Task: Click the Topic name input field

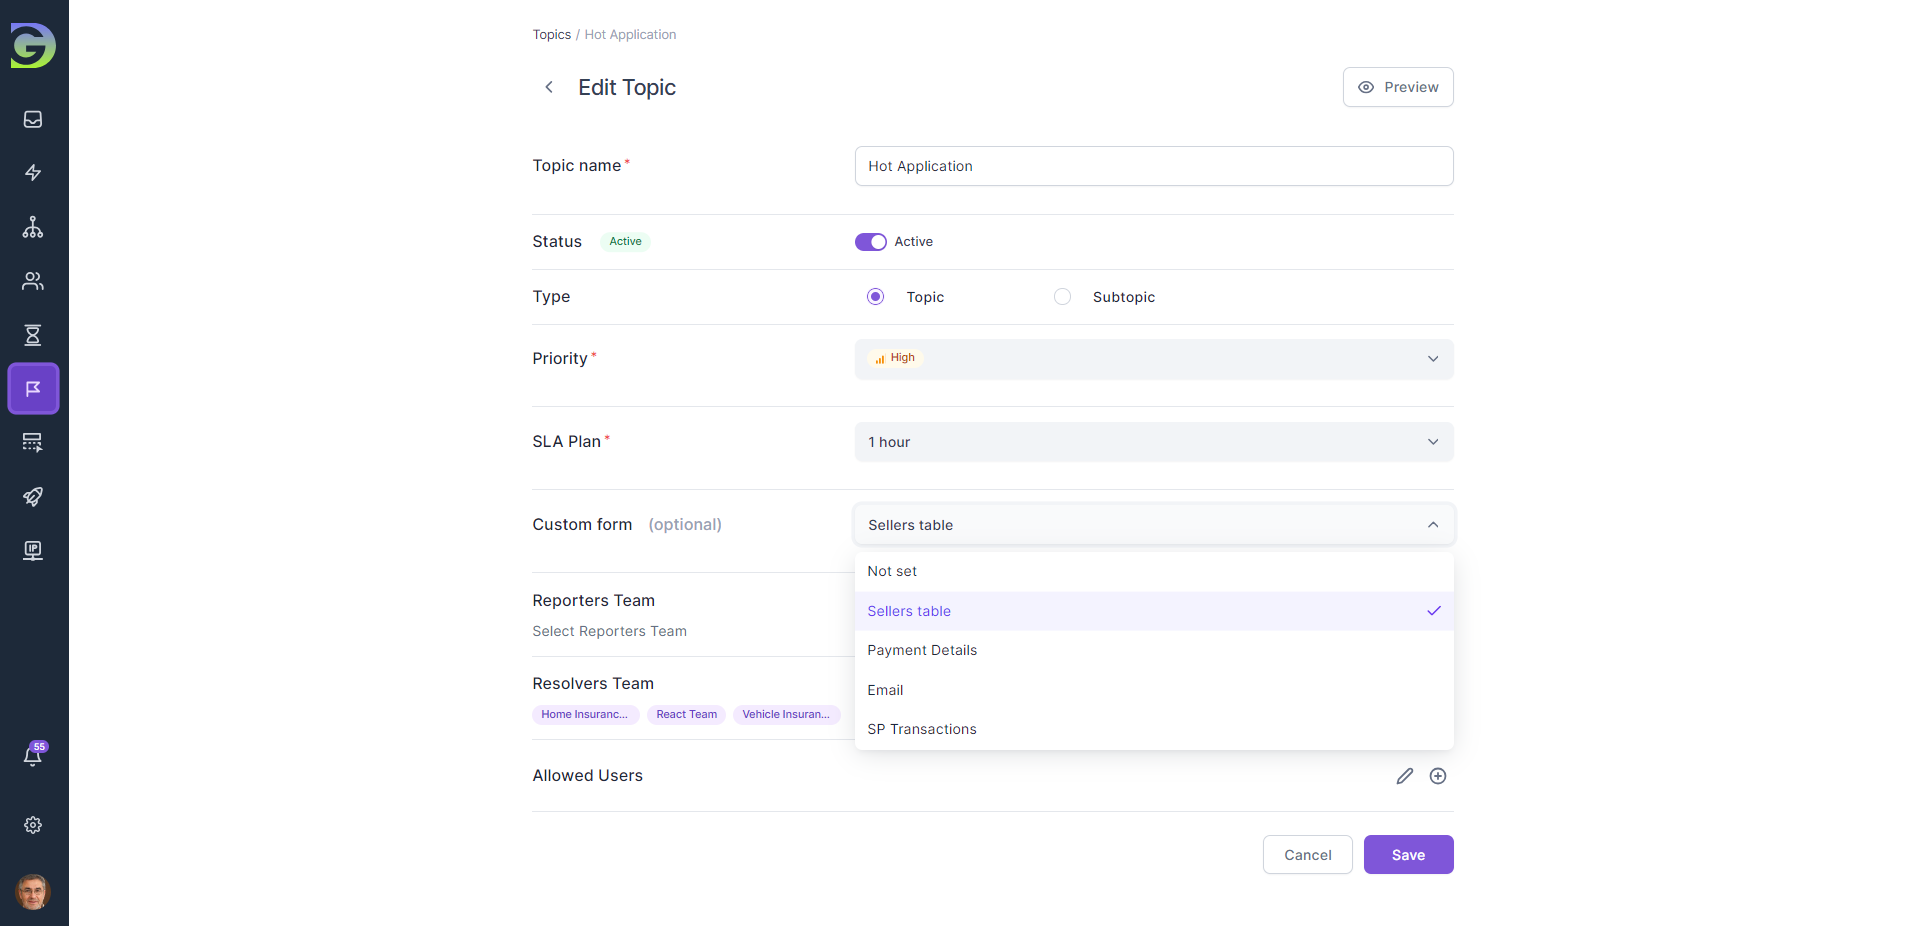Action: (x=1153, y=166)
